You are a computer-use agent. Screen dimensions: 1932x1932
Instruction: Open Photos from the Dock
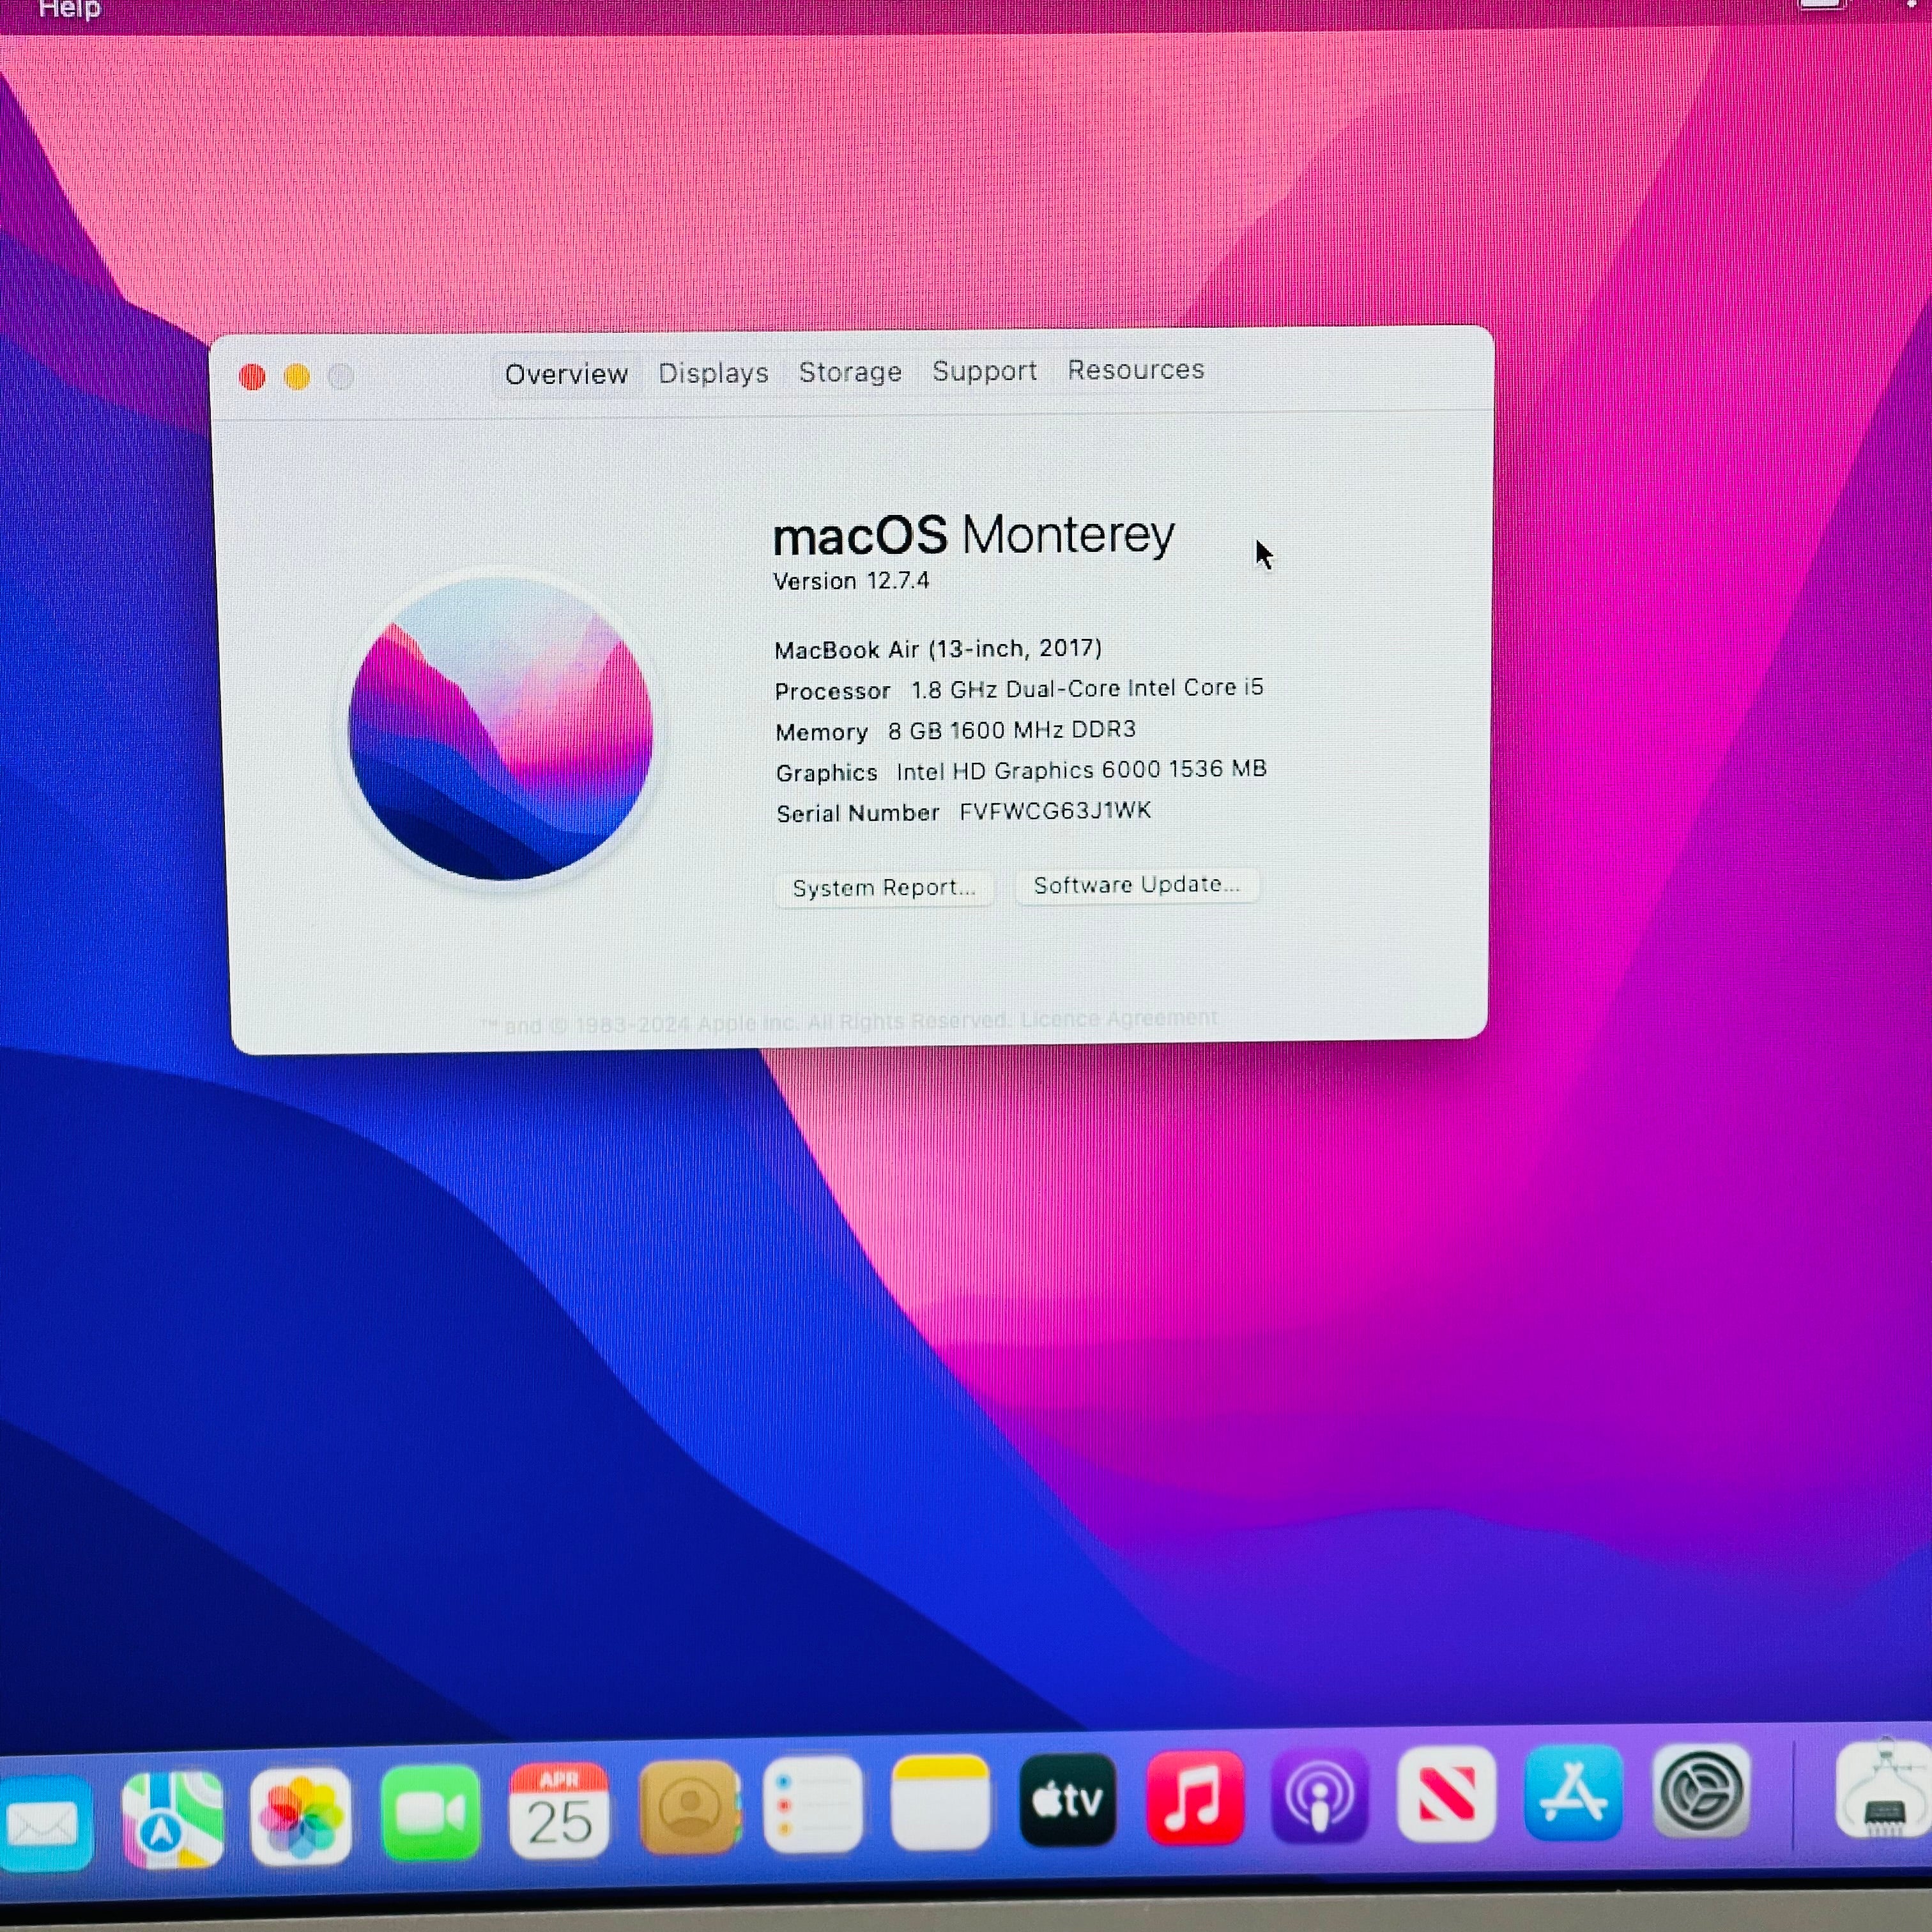coord(300,1816)
